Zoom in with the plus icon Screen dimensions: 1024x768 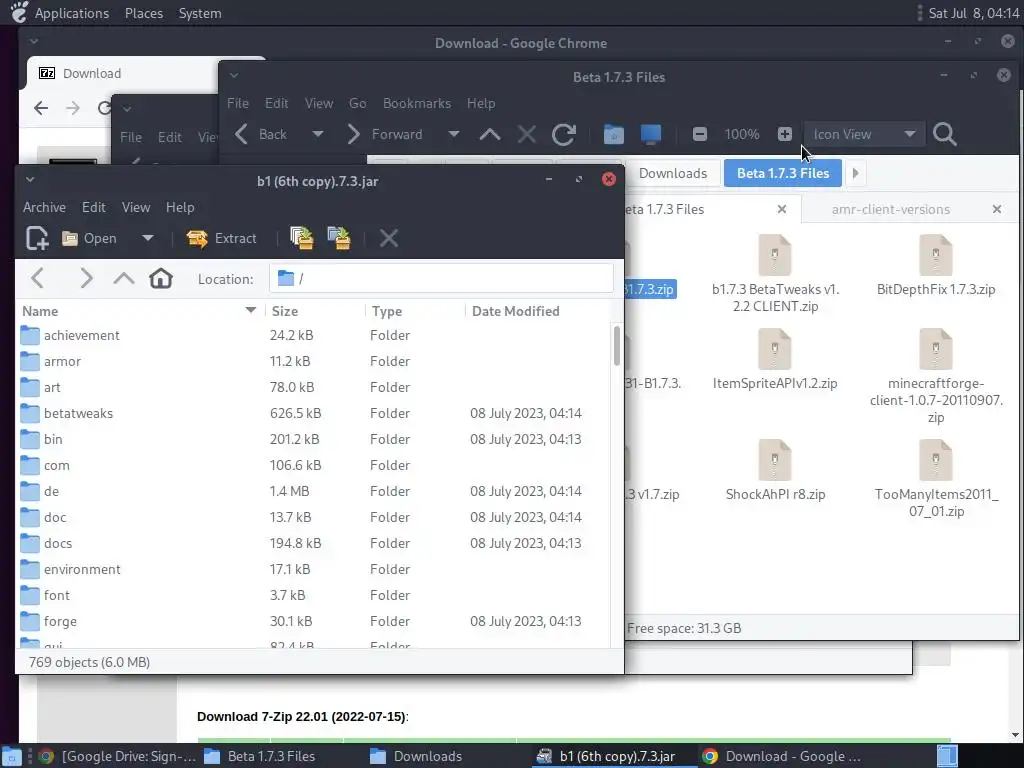pyautogui.click(x=785, y=135)
